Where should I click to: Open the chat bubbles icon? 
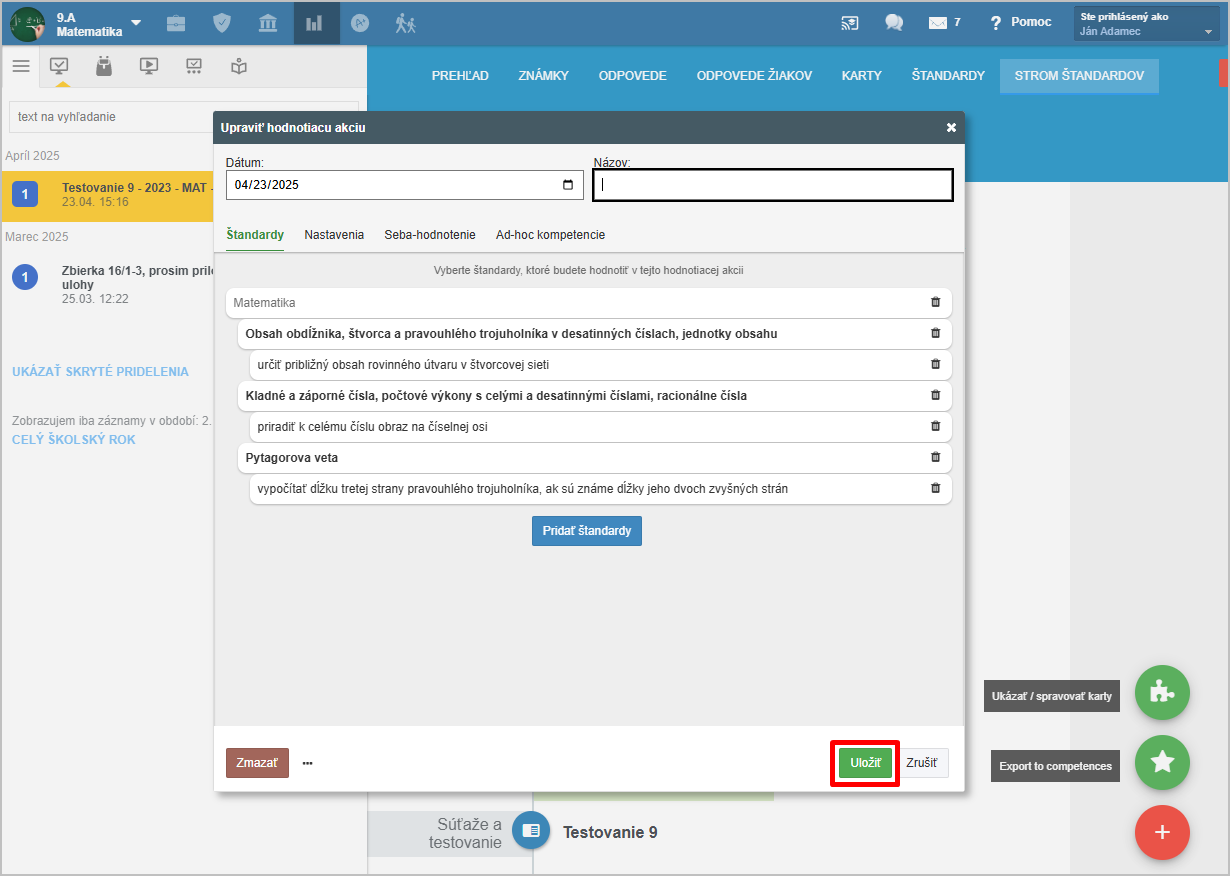click(x=894, y=23)
